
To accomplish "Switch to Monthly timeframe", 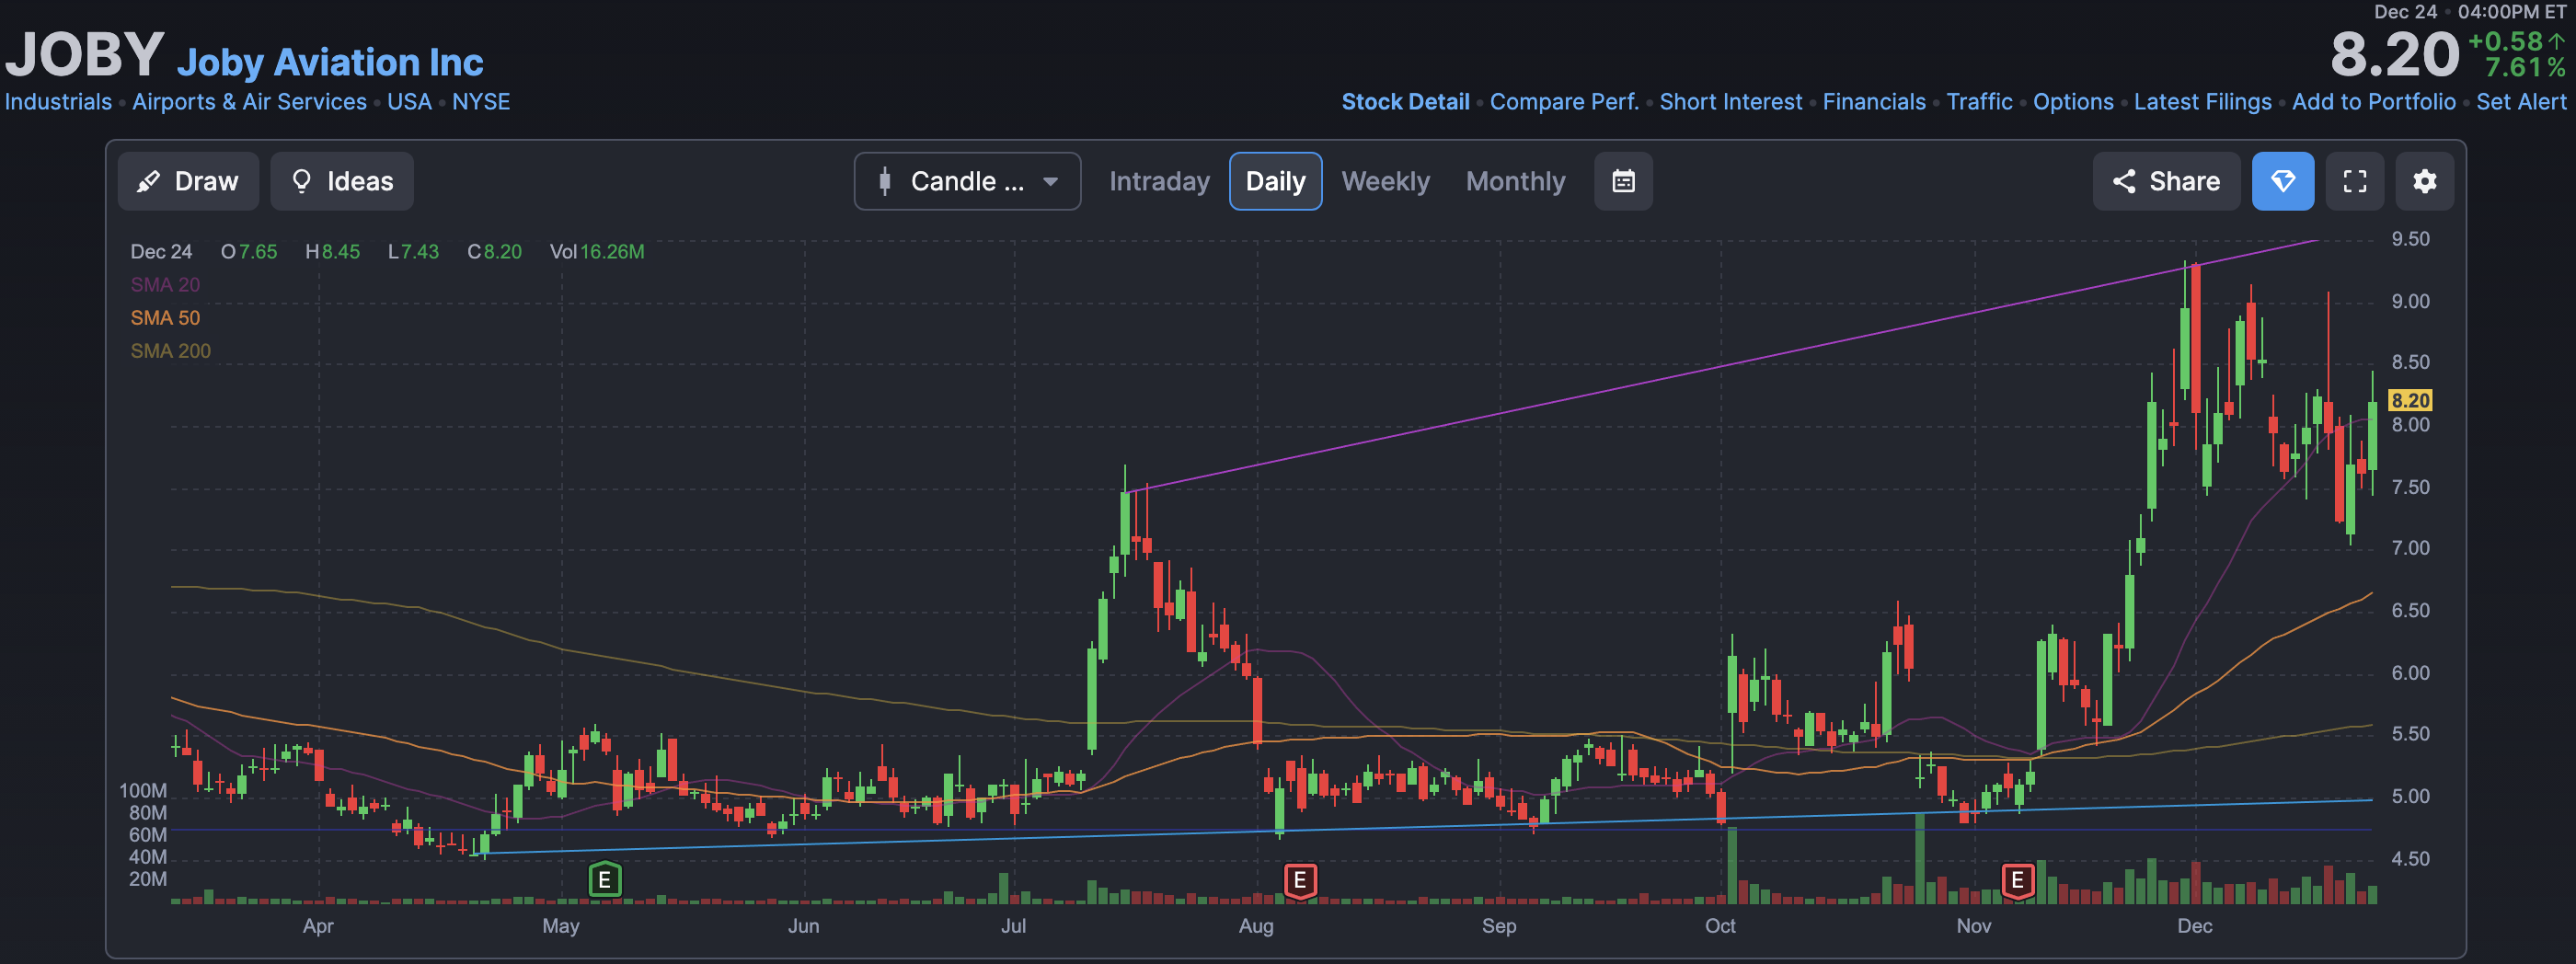I will 1515,181.
